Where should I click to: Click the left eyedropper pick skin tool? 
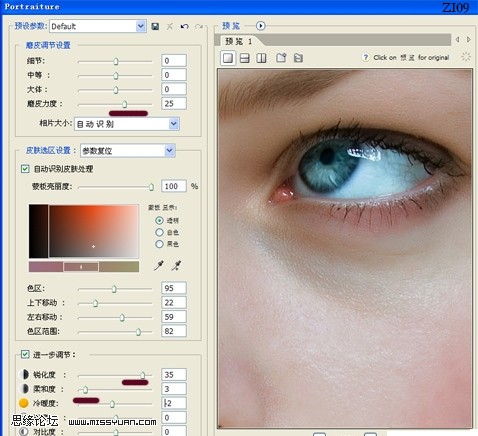click(159, 266)
